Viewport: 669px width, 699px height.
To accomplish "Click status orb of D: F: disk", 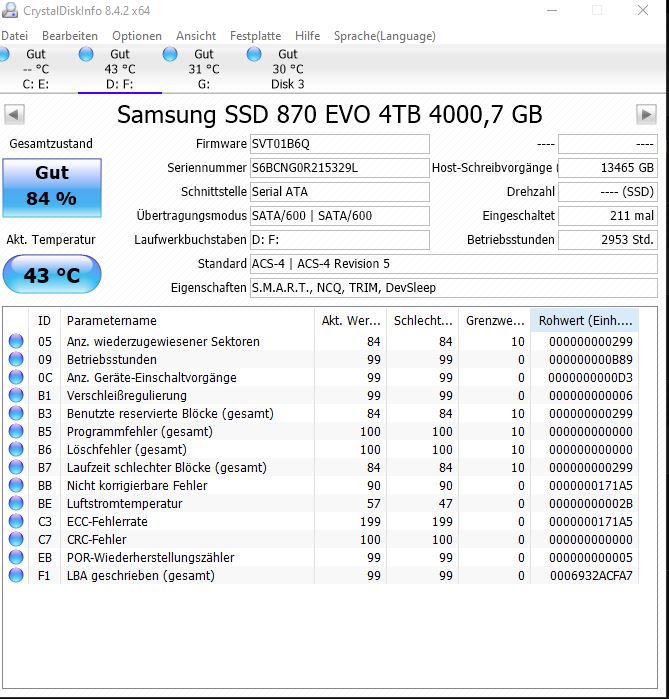I will tap(86, 54).
